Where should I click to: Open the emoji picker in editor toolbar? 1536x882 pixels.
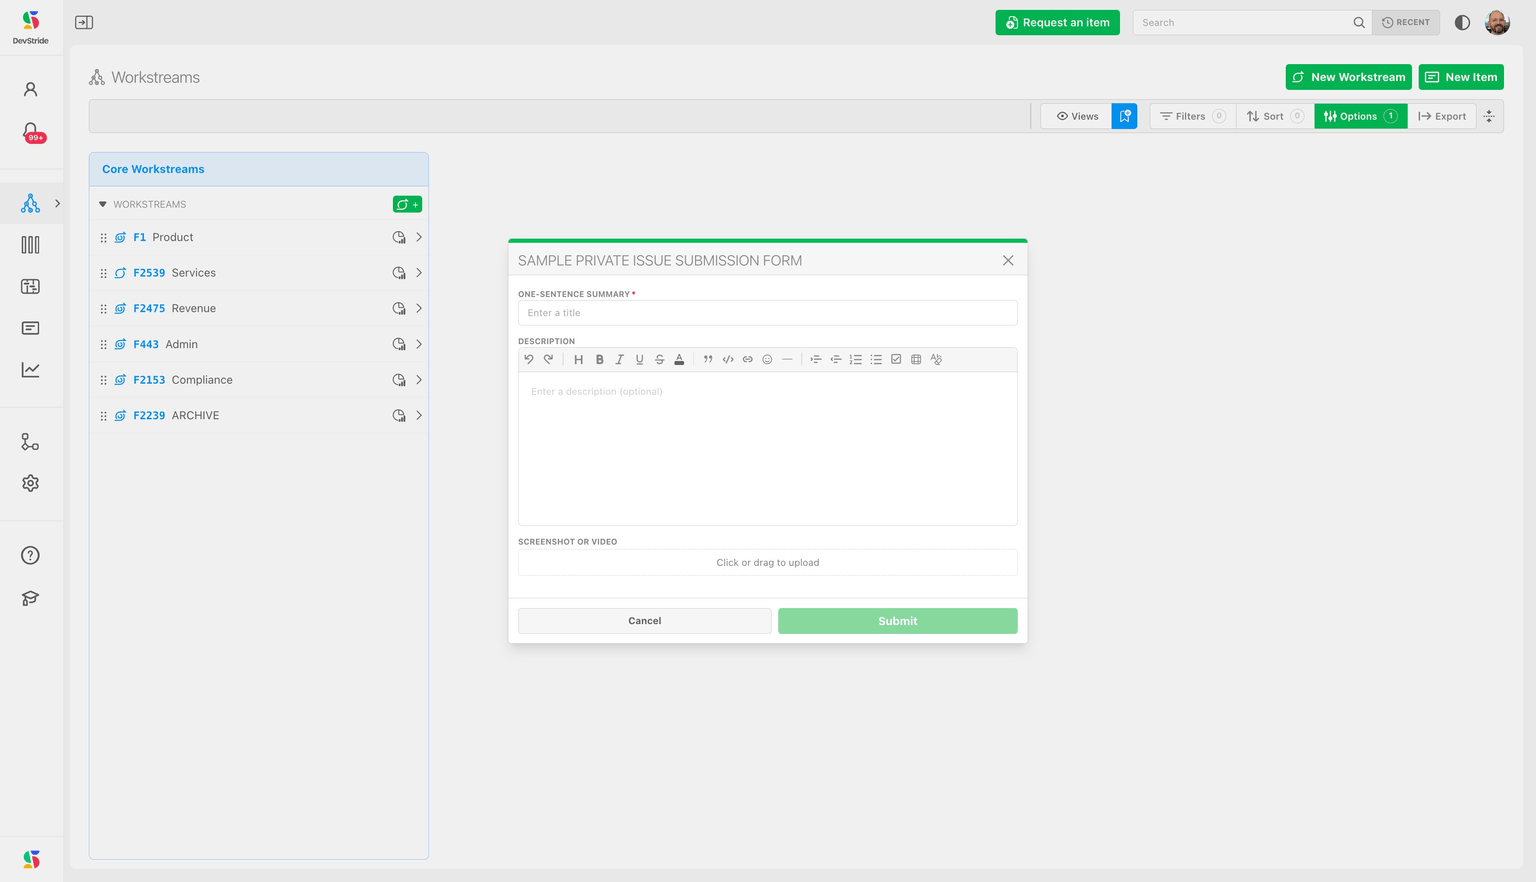[x=768, y=360]
